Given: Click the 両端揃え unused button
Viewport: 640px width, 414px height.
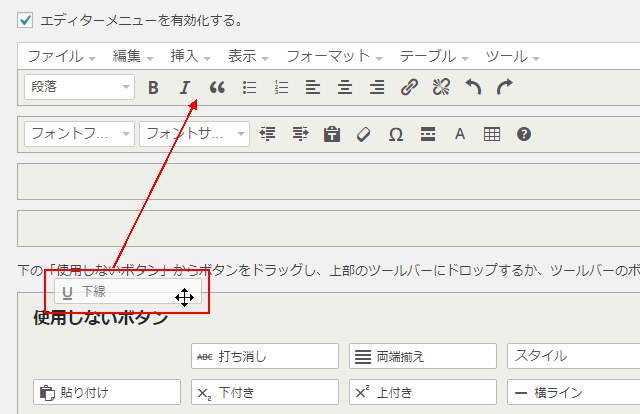Looking at the screenshot, I should (x=423, y=356).
